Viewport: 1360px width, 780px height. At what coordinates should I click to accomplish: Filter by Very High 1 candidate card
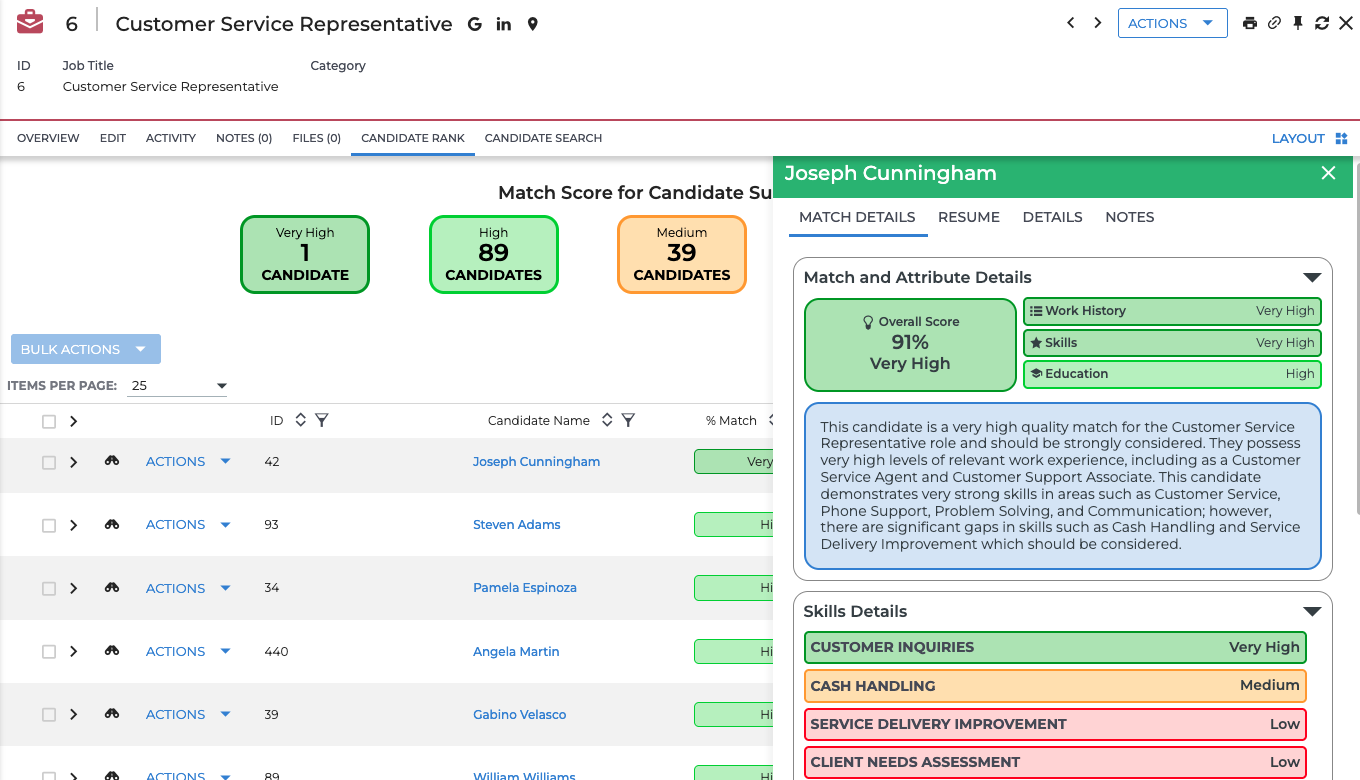tap(305, 255)
